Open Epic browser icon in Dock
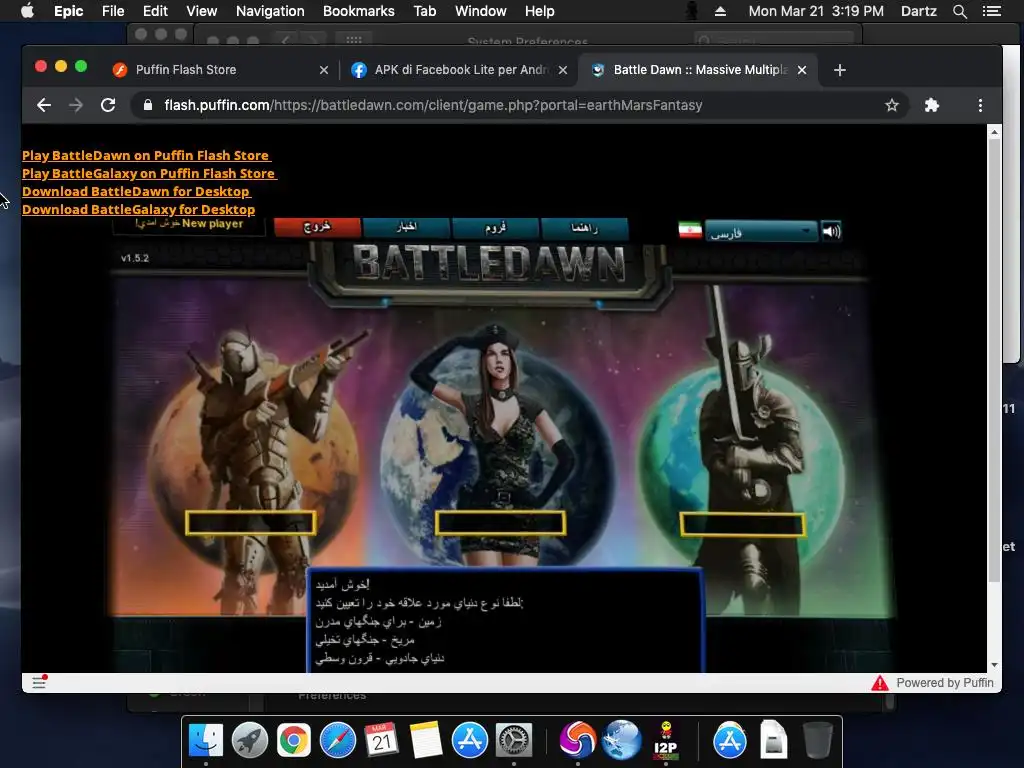 point(577,741)
